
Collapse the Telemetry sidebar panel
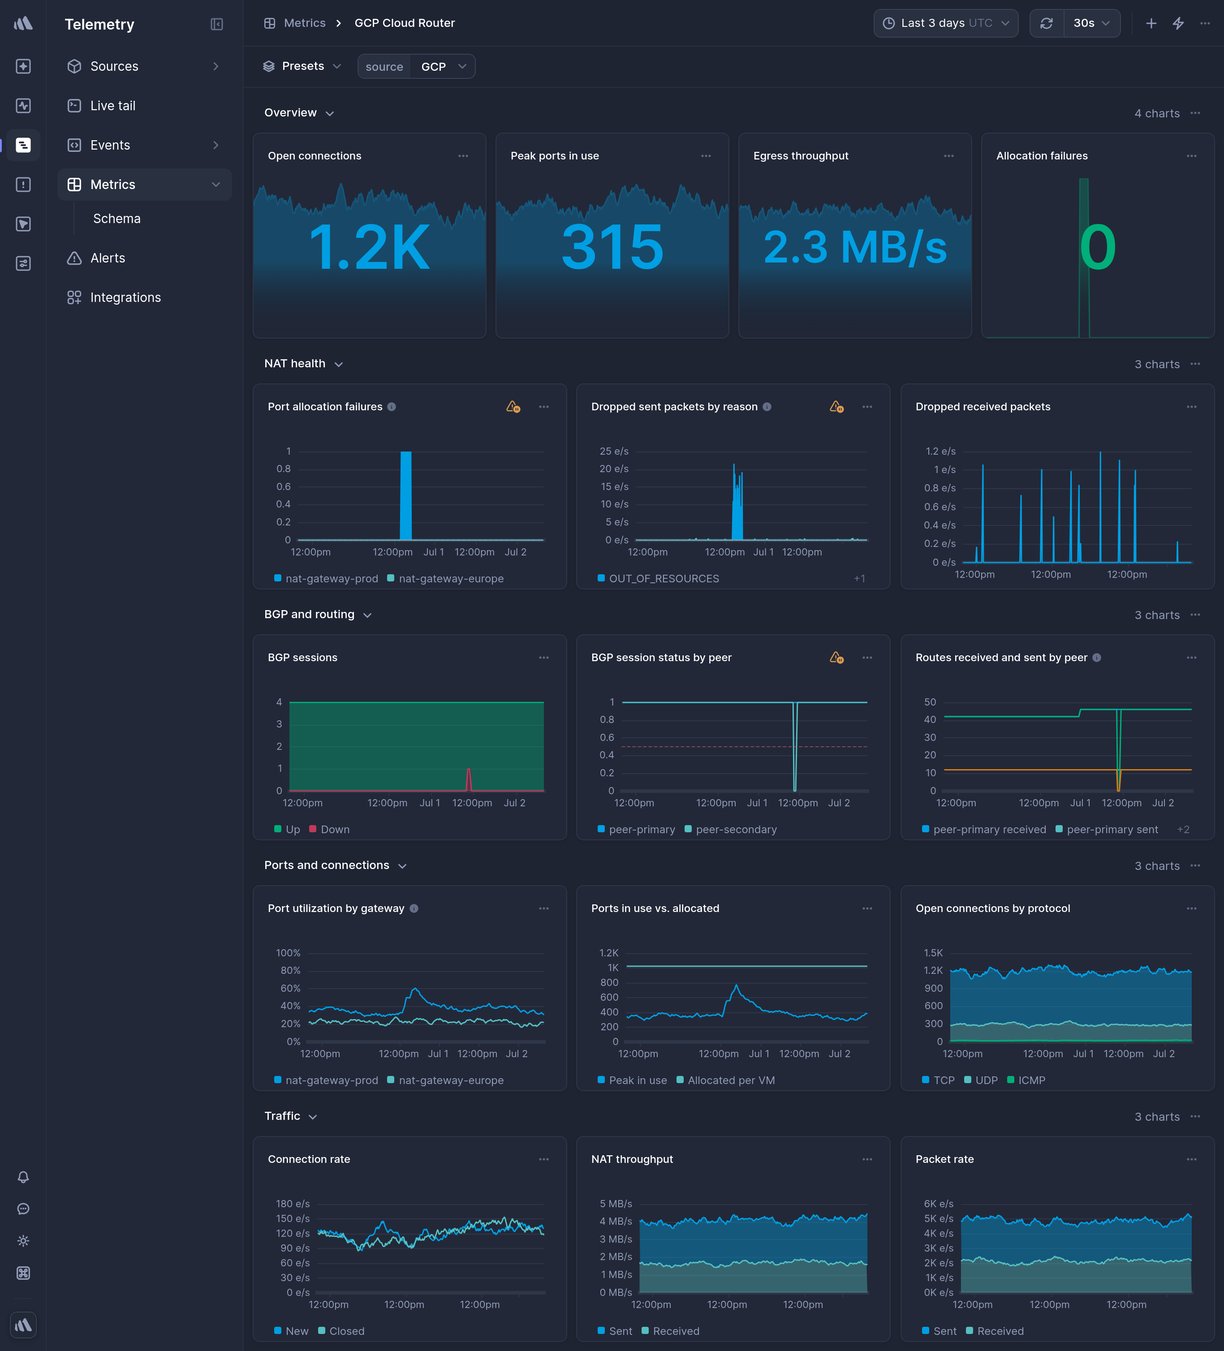click(217, 24)
